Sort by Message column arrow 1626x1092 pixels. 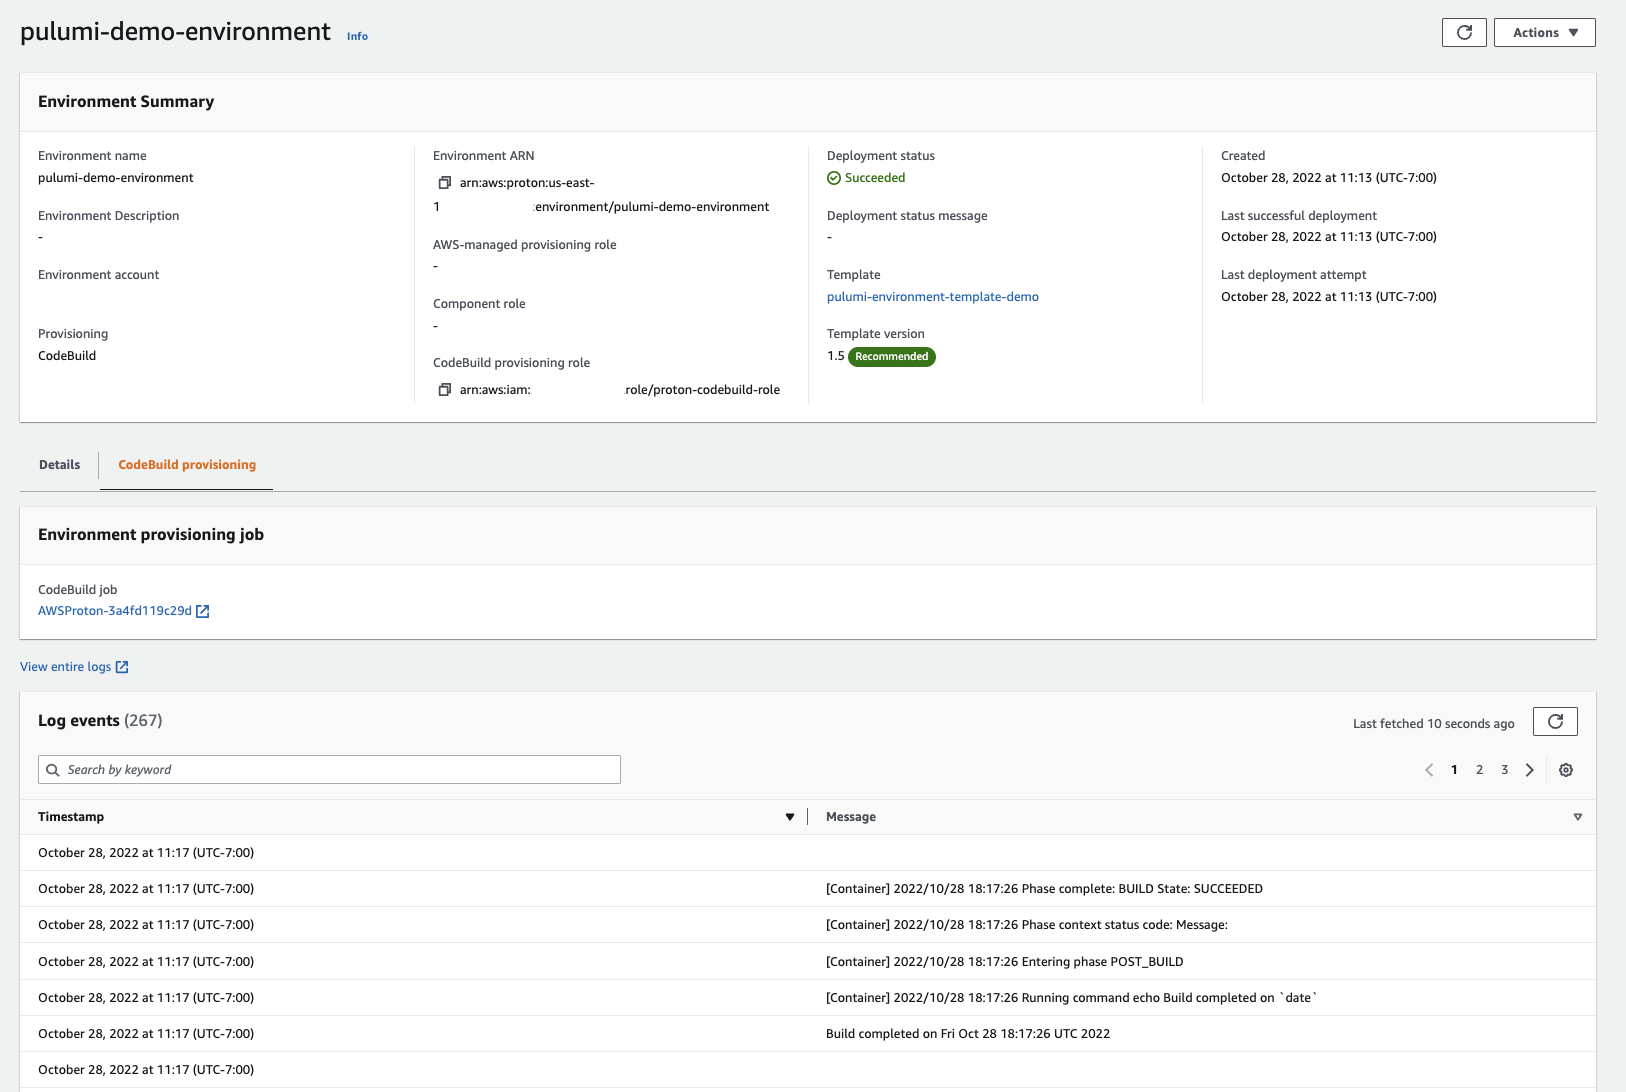coord(1578,817)
